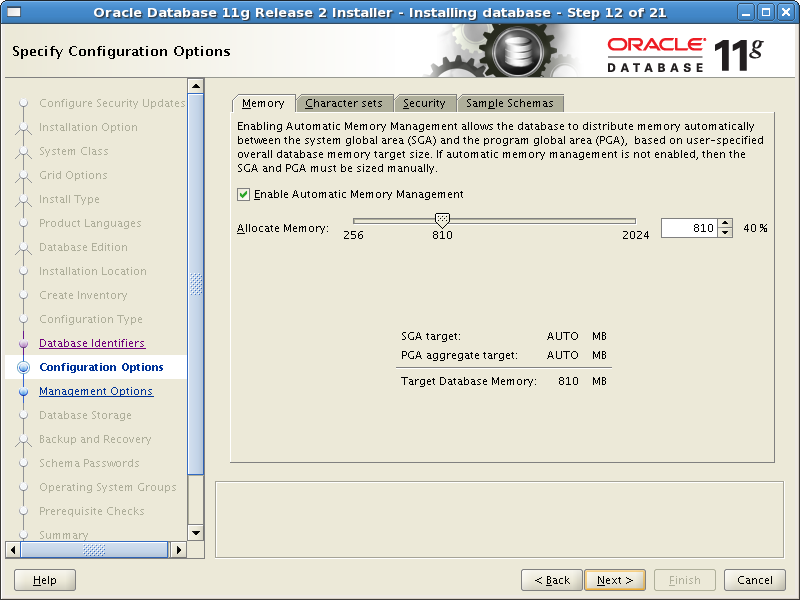800x600 pixels.
Task: Click the step list scroll left arrow
Action: point(13,550)
